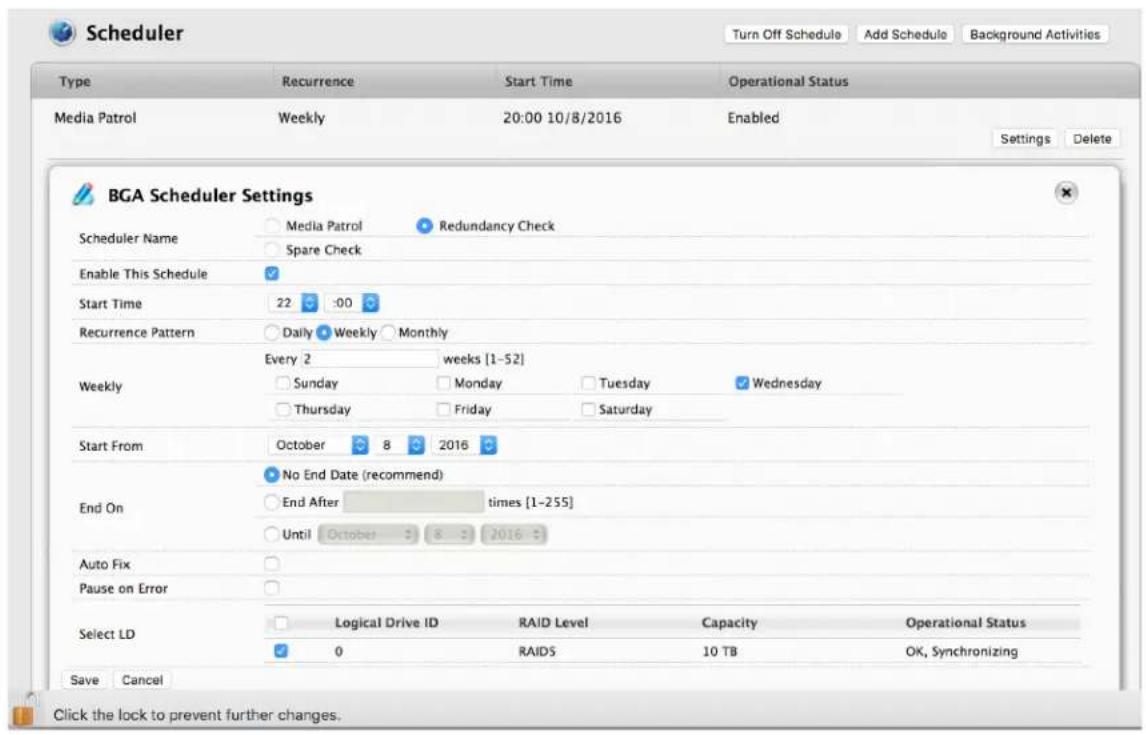Click the Type column header
This screenshot has height=735, width=1146.
[x=75, y=81]
